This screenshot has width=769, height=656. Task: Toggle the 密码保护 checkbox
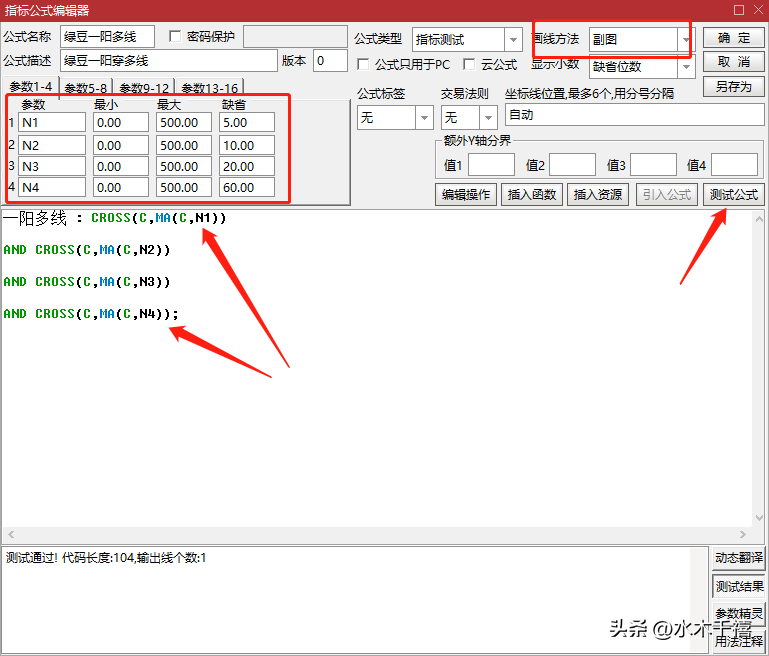[175, 36]
